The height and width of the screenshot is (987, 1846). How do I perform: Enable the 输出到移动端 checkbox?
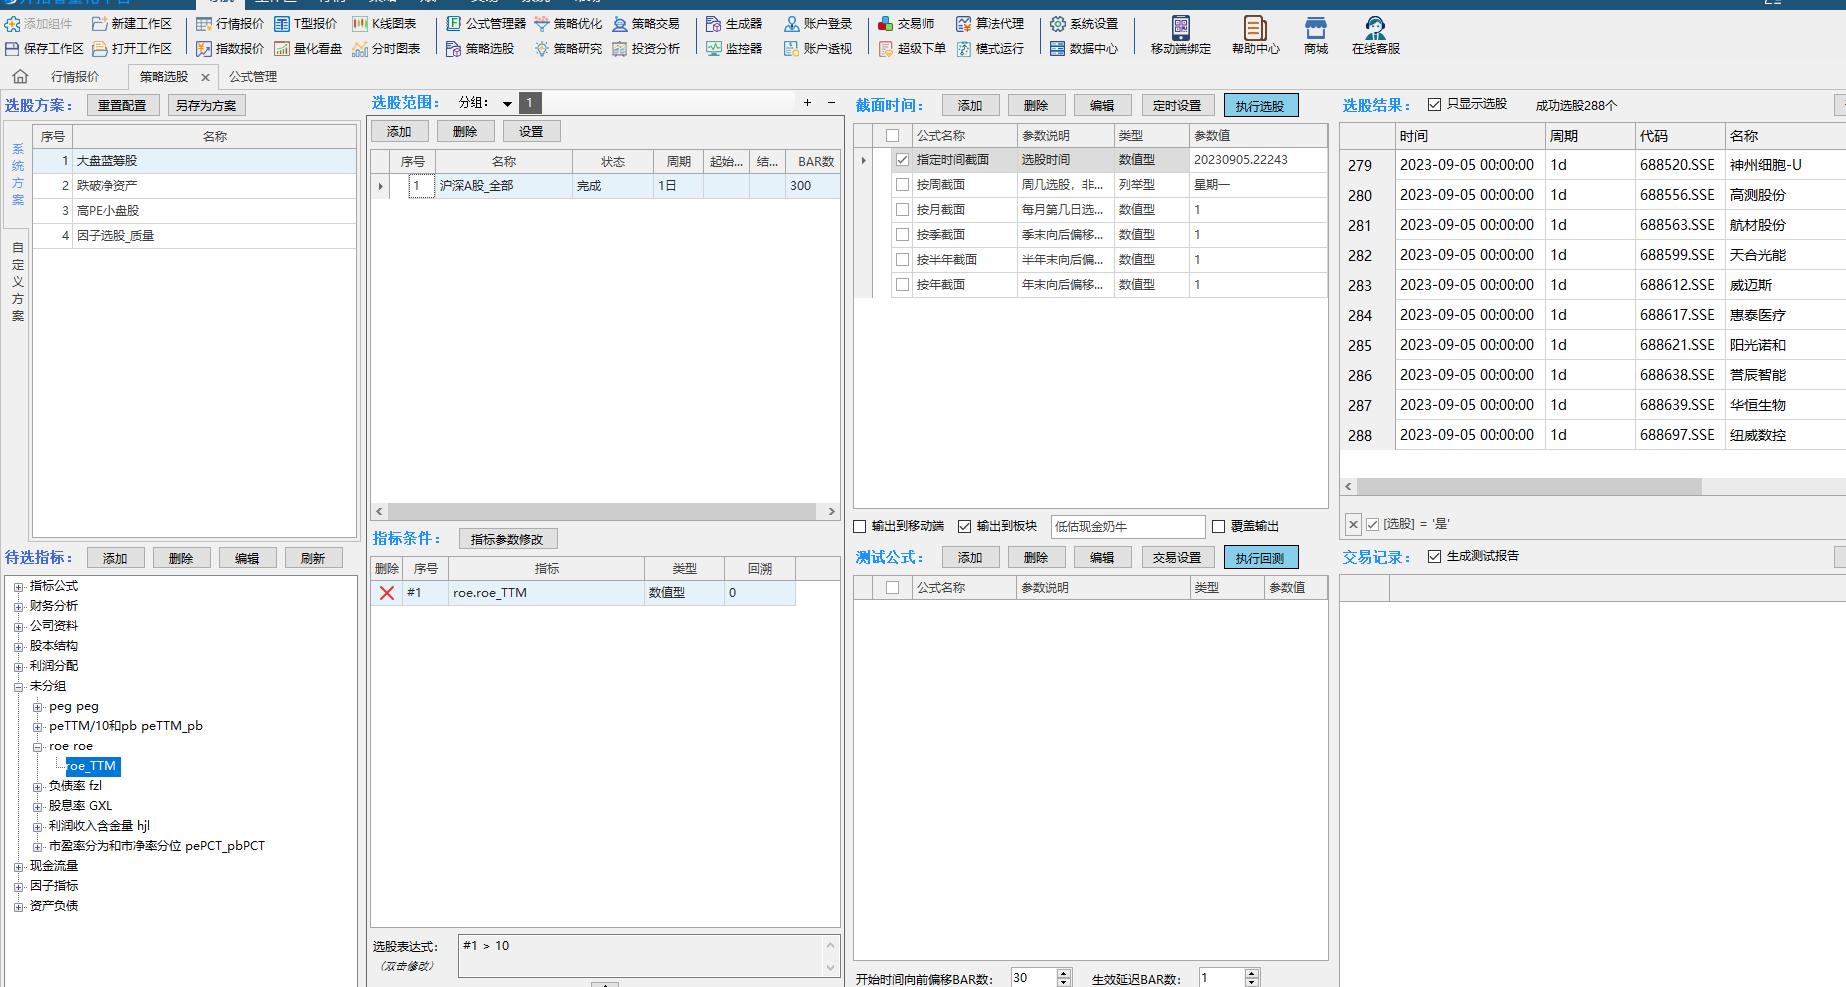click(x=860, y=526)
